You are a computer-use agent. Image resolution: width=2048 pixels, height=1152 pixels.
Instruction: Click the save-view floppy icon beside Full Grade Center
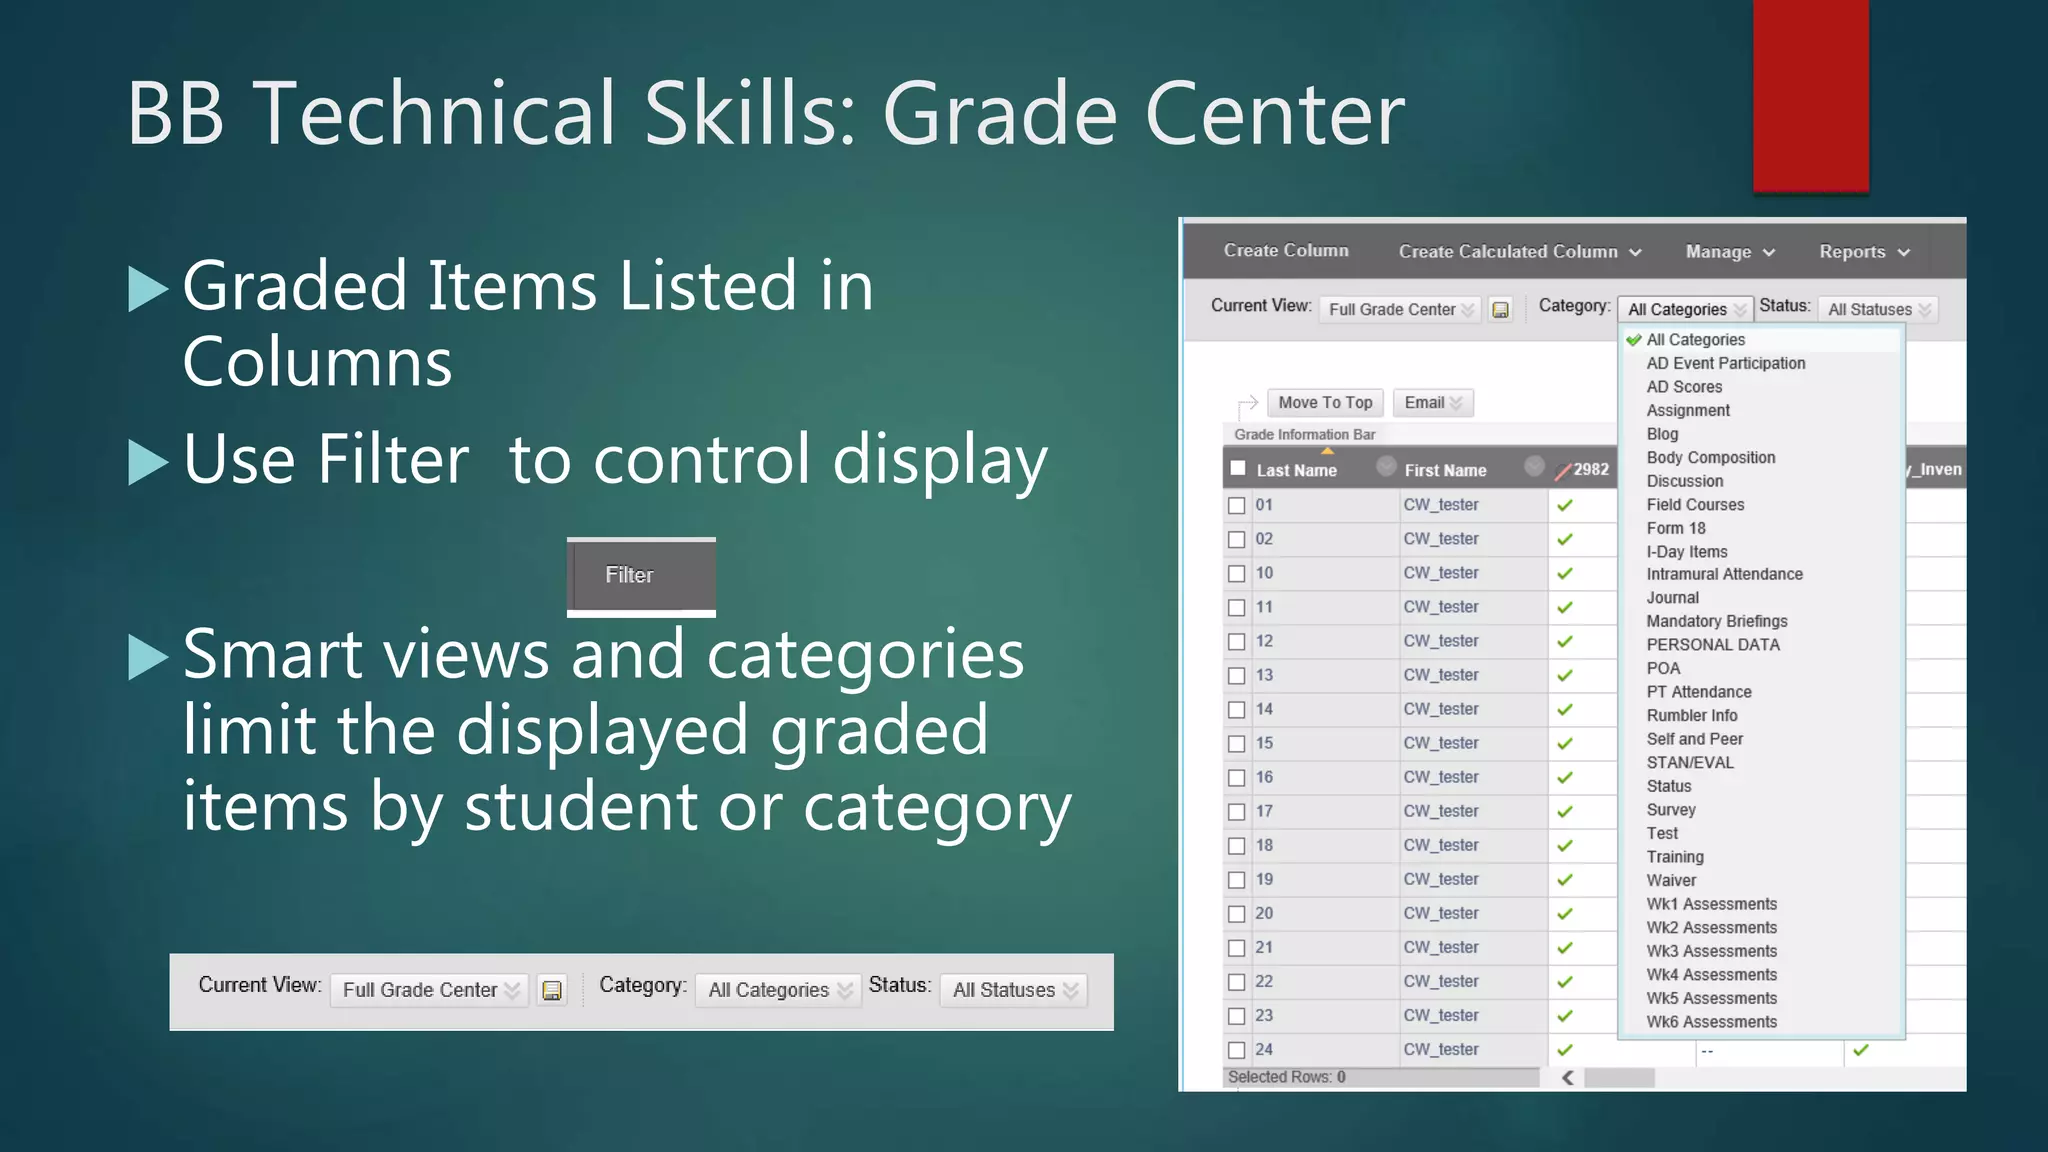1500,310
